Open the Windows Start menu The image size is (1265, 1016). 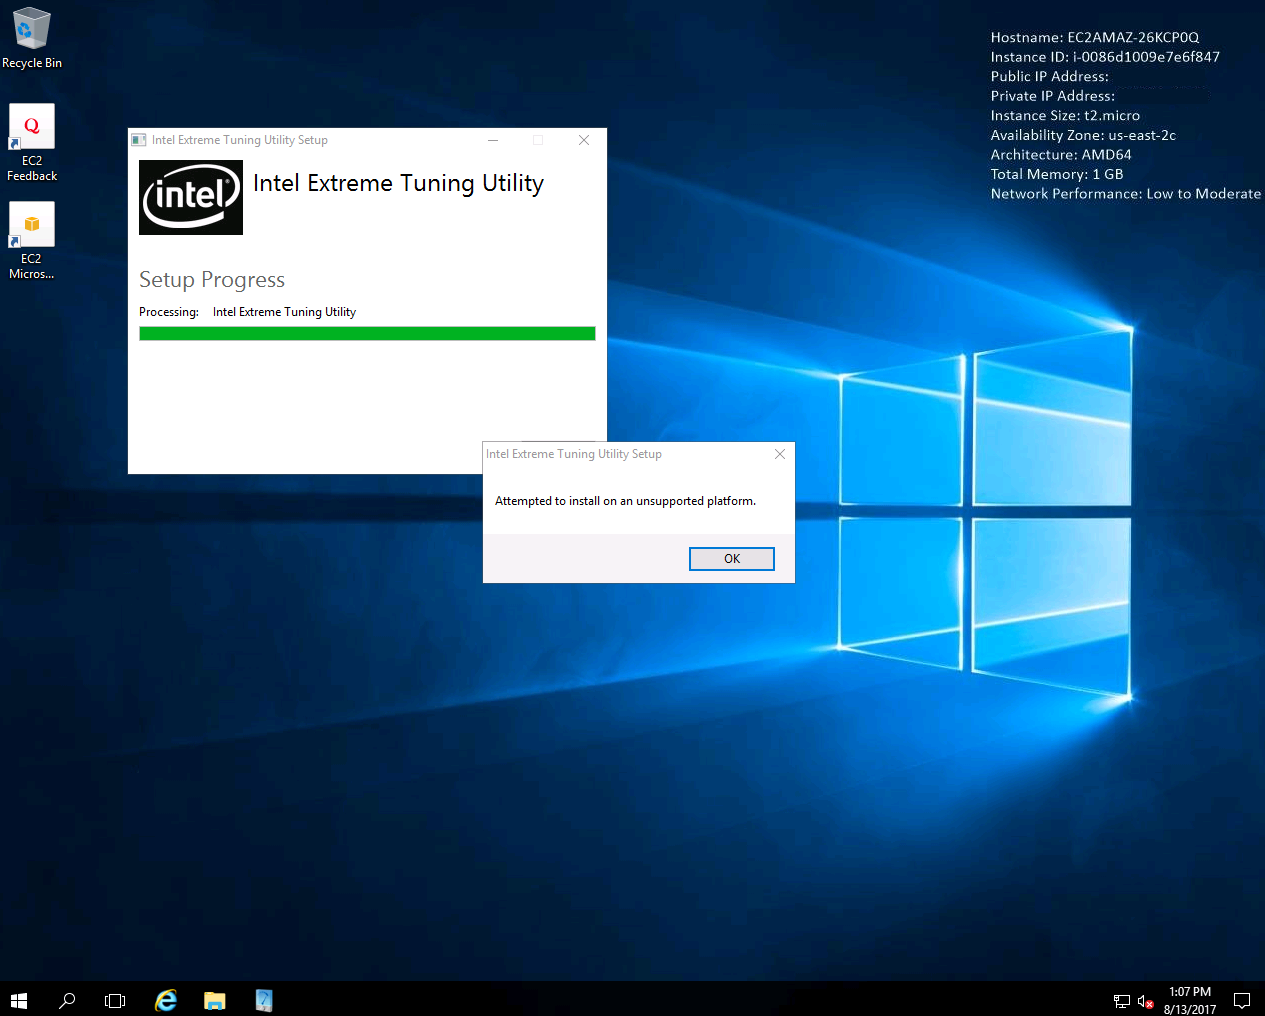19,1000
